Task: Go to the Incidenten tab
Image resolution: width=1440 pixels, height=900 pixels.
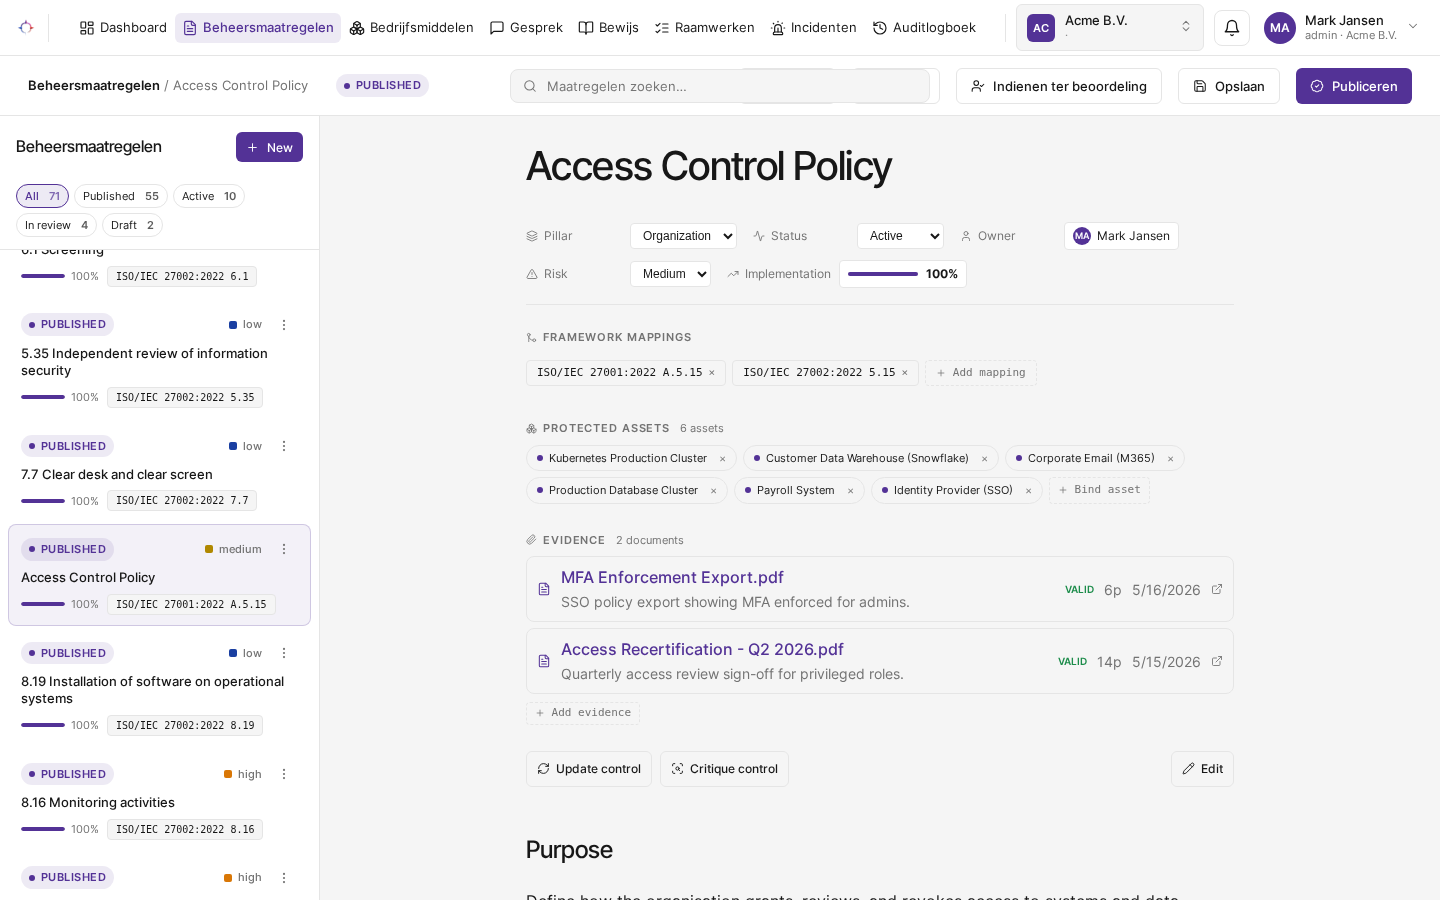Action: point(814,28)
